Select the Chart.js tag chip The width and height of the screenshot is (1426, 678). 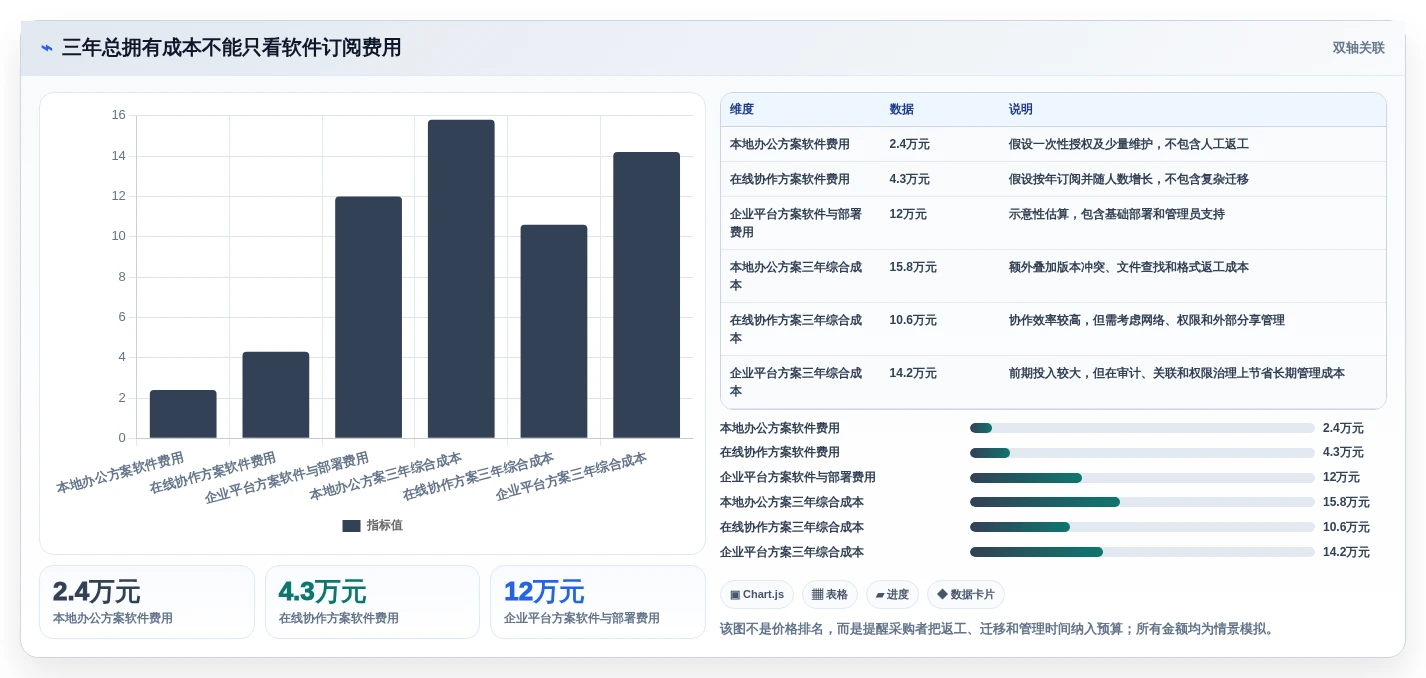pyautogui.click(x=757, y=594)
